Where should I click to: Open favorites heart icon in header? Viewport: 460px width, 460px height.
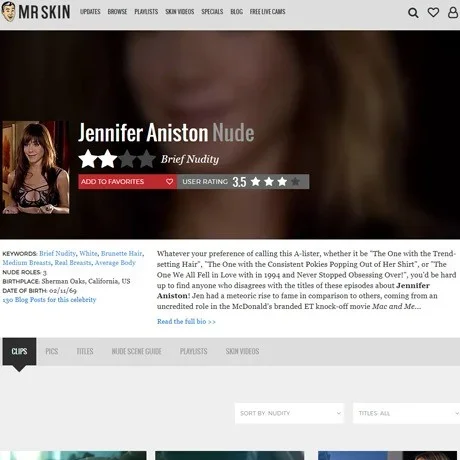[x=433, y=12]
